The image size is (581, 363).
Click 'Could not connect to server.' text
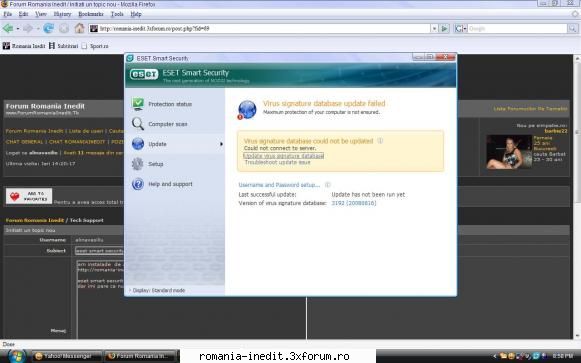point(280,148)
